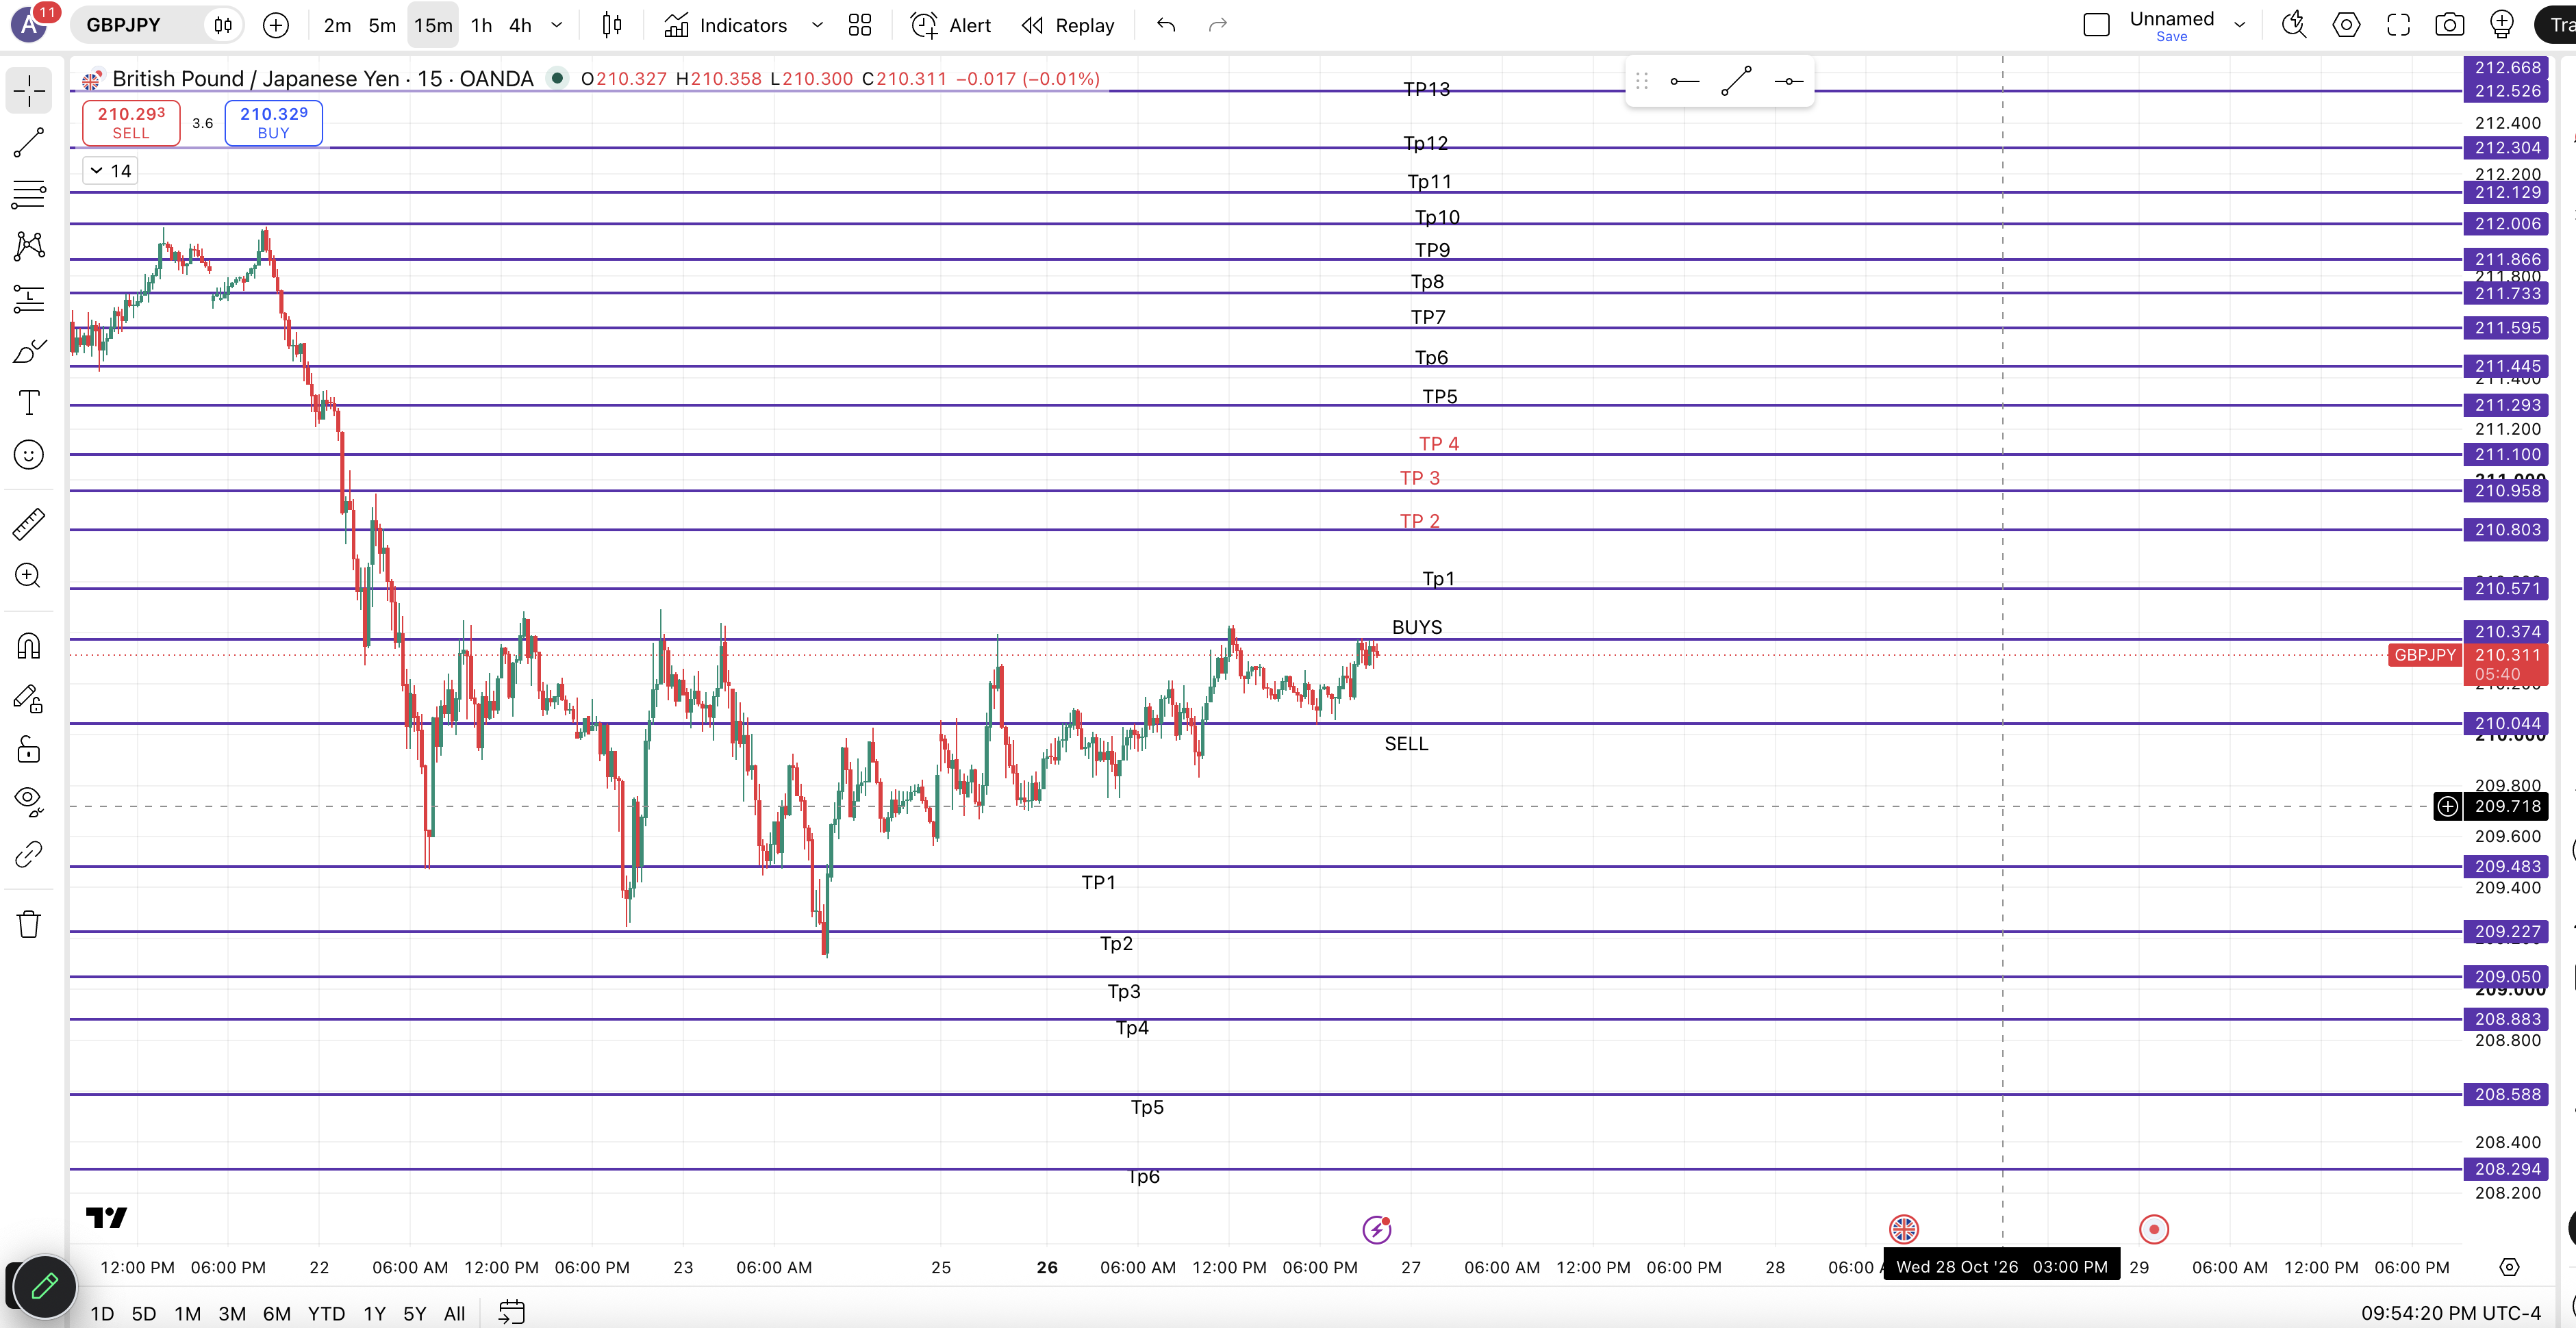Expand the timeframe interval dropdown
The width and height of the screenshot is (2576, 1328).
point(558,25)
